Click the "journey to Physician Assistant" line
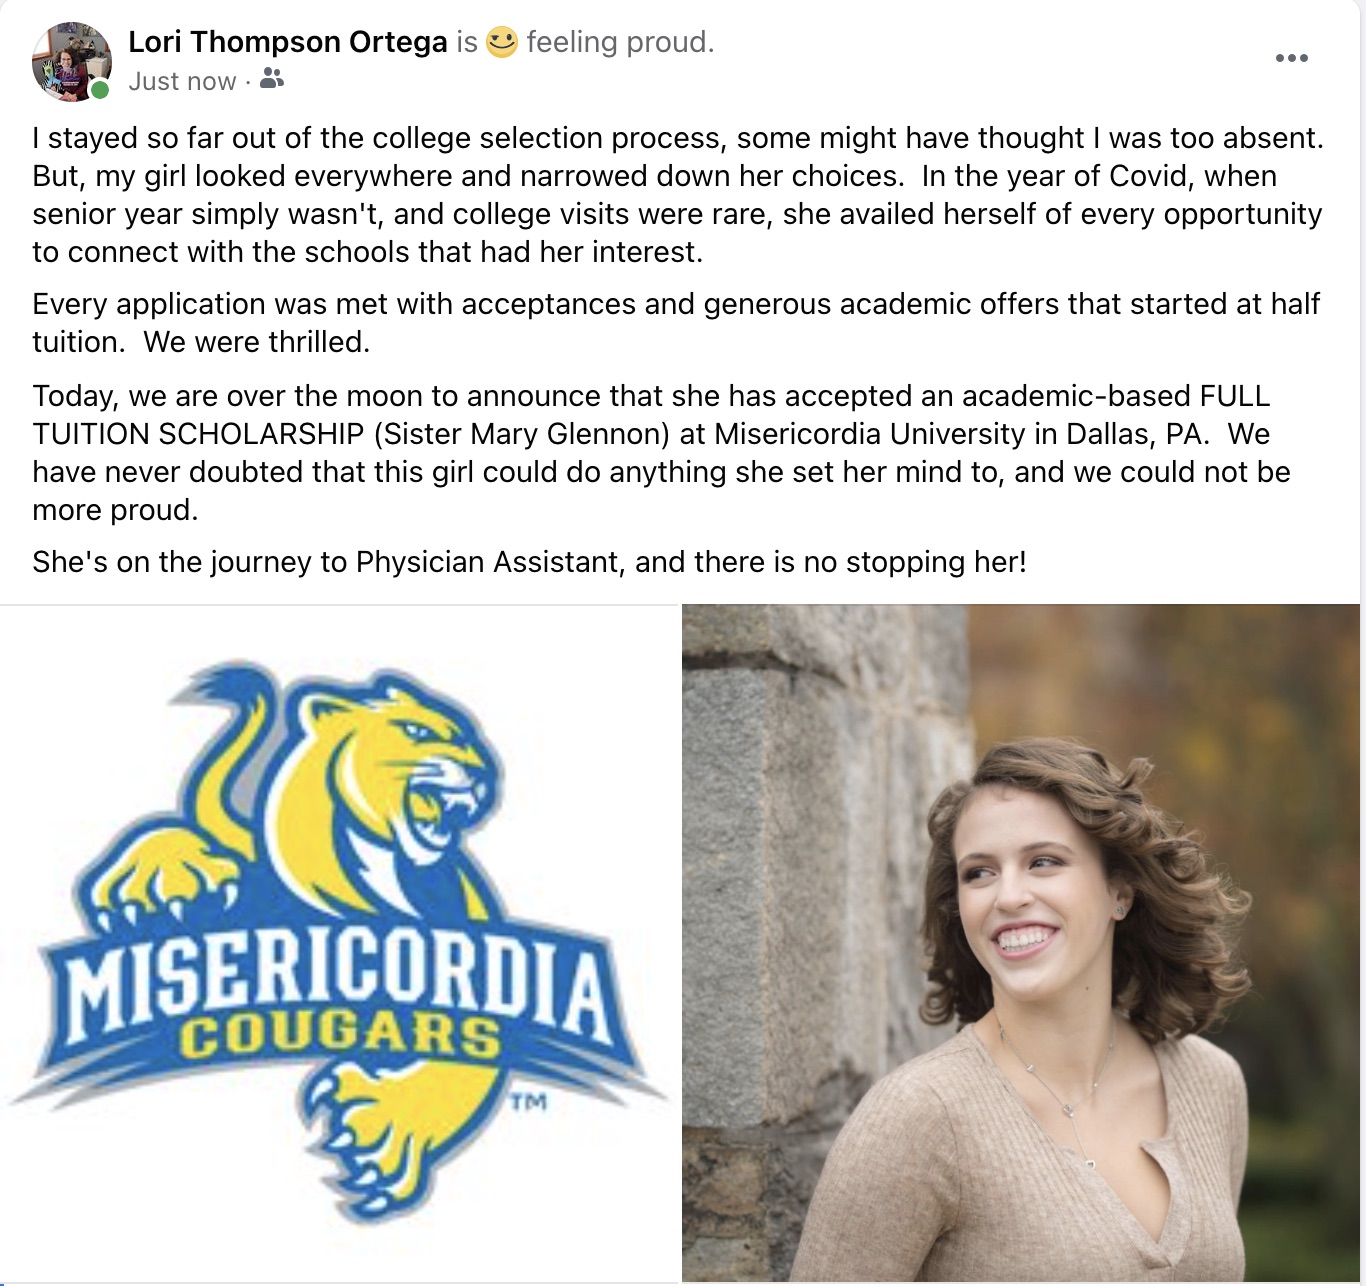 point(529,562)
